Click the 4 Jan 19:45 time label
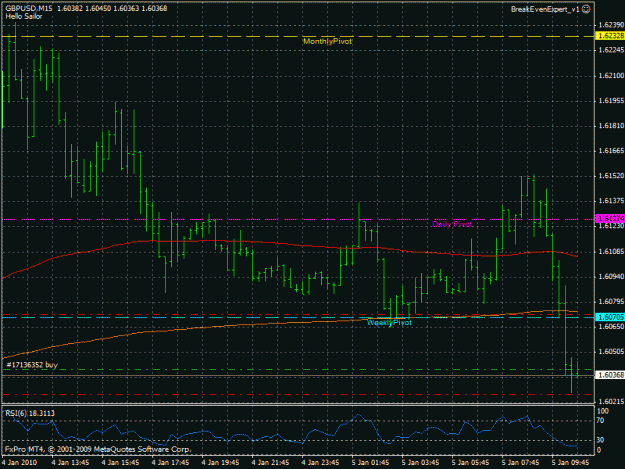This screenshot has width=625, height=469. [220, 463]
